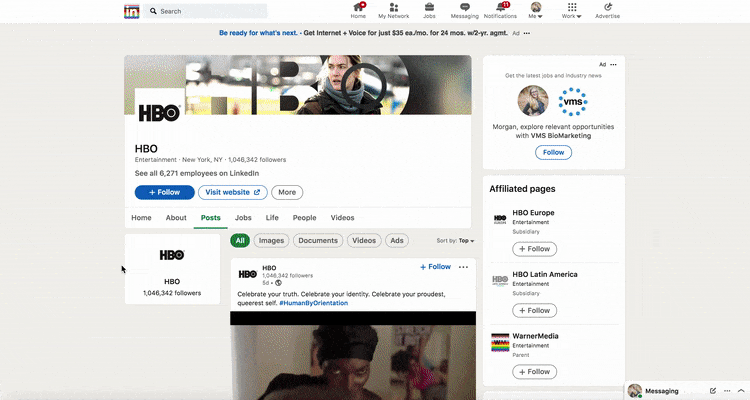Open the #HumanByOrientation hashtag
750x400 pixels.
tap(314, 303)
